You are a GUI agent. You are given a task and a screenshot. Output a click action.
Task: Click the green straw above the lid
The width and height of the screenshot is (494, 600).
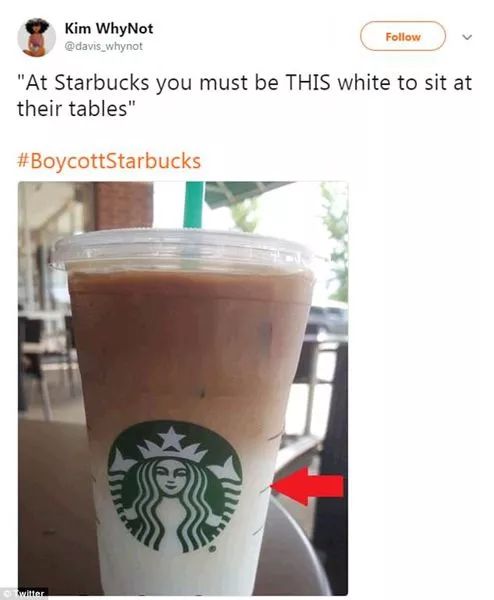[x=194, y=205]
